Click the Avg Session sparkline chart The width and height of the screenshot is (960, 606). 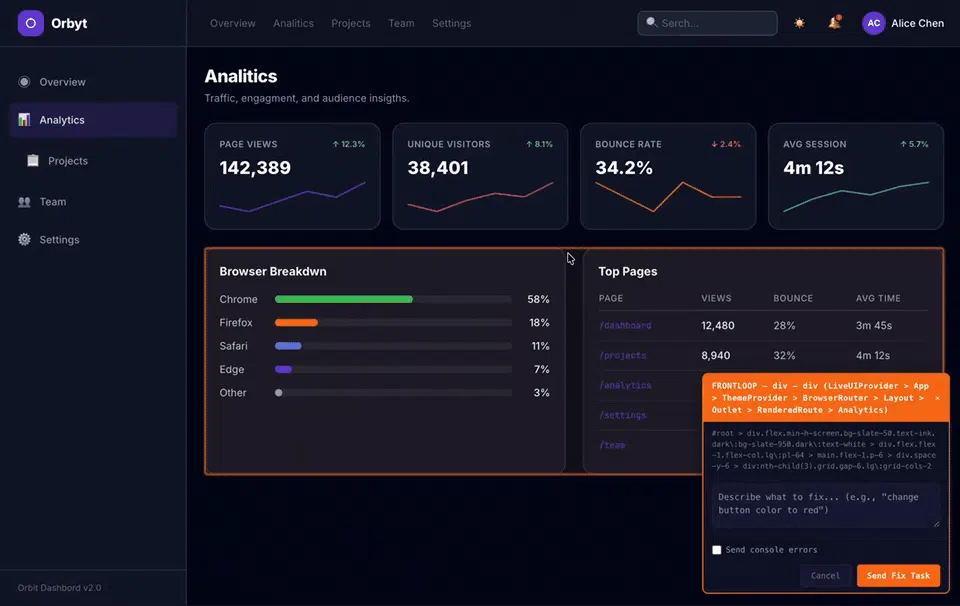pos(856,196)
